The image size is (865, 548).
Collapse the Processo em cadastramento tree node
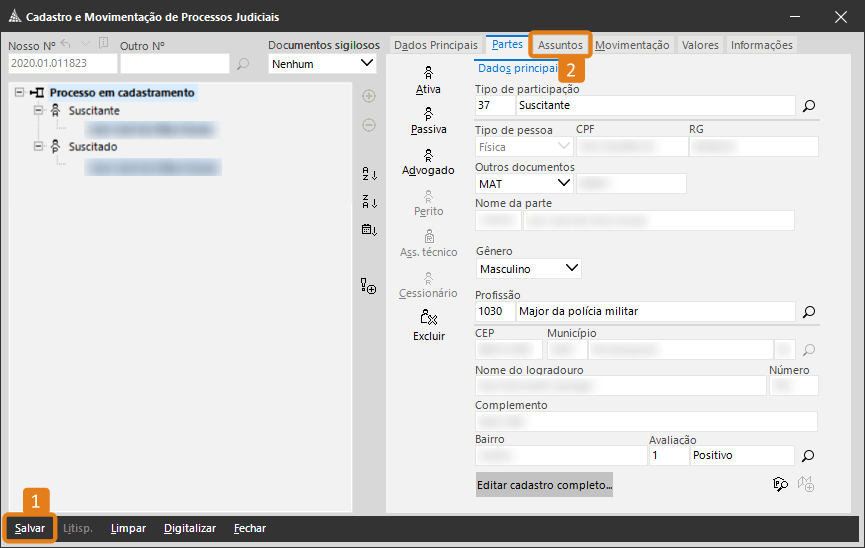pos(21,93)
